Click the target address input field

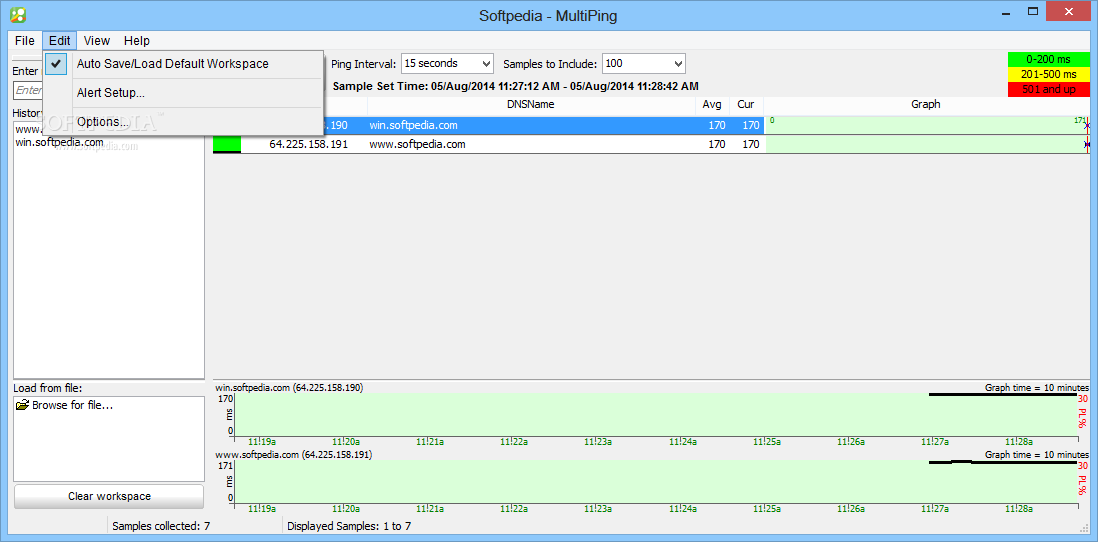[28, 90]
